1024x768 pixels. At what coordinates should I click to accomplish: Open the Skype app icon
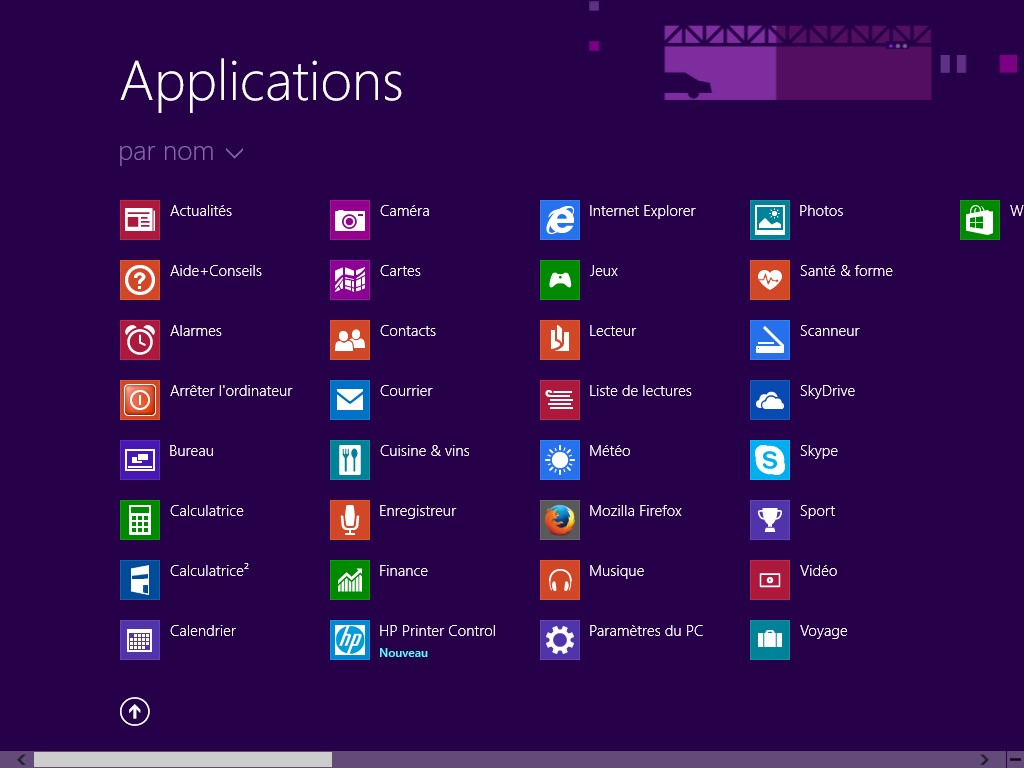click(x=769, y=460)
